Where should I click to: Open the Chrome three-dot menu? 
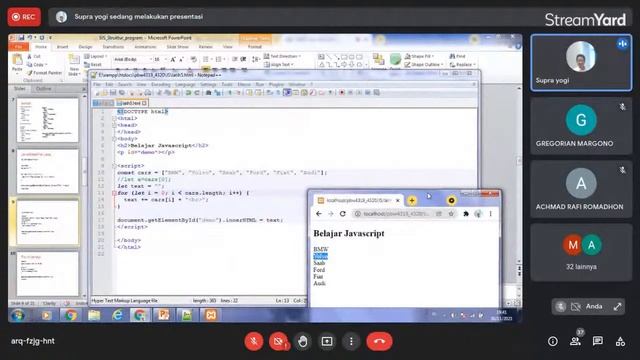tap(491, 214)
